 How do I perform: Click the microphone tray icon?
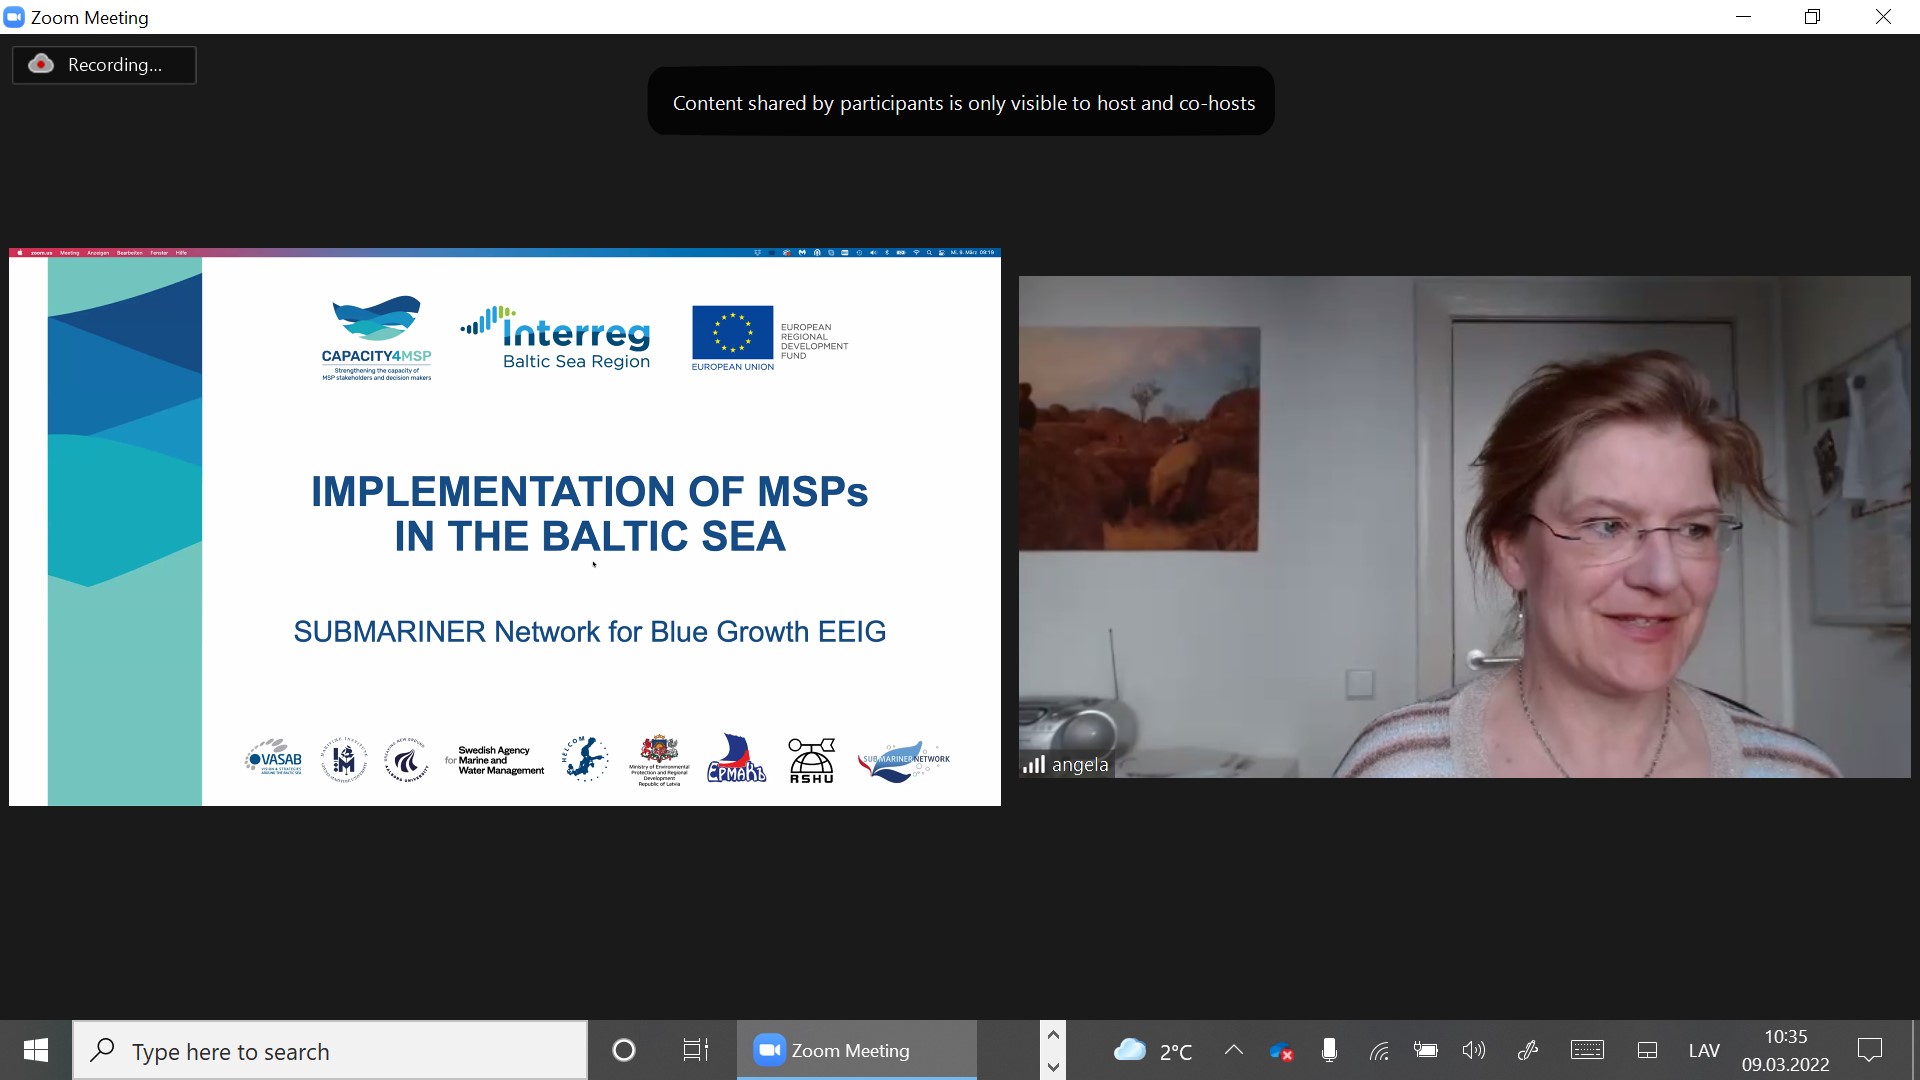[x=1329, y=1050]
